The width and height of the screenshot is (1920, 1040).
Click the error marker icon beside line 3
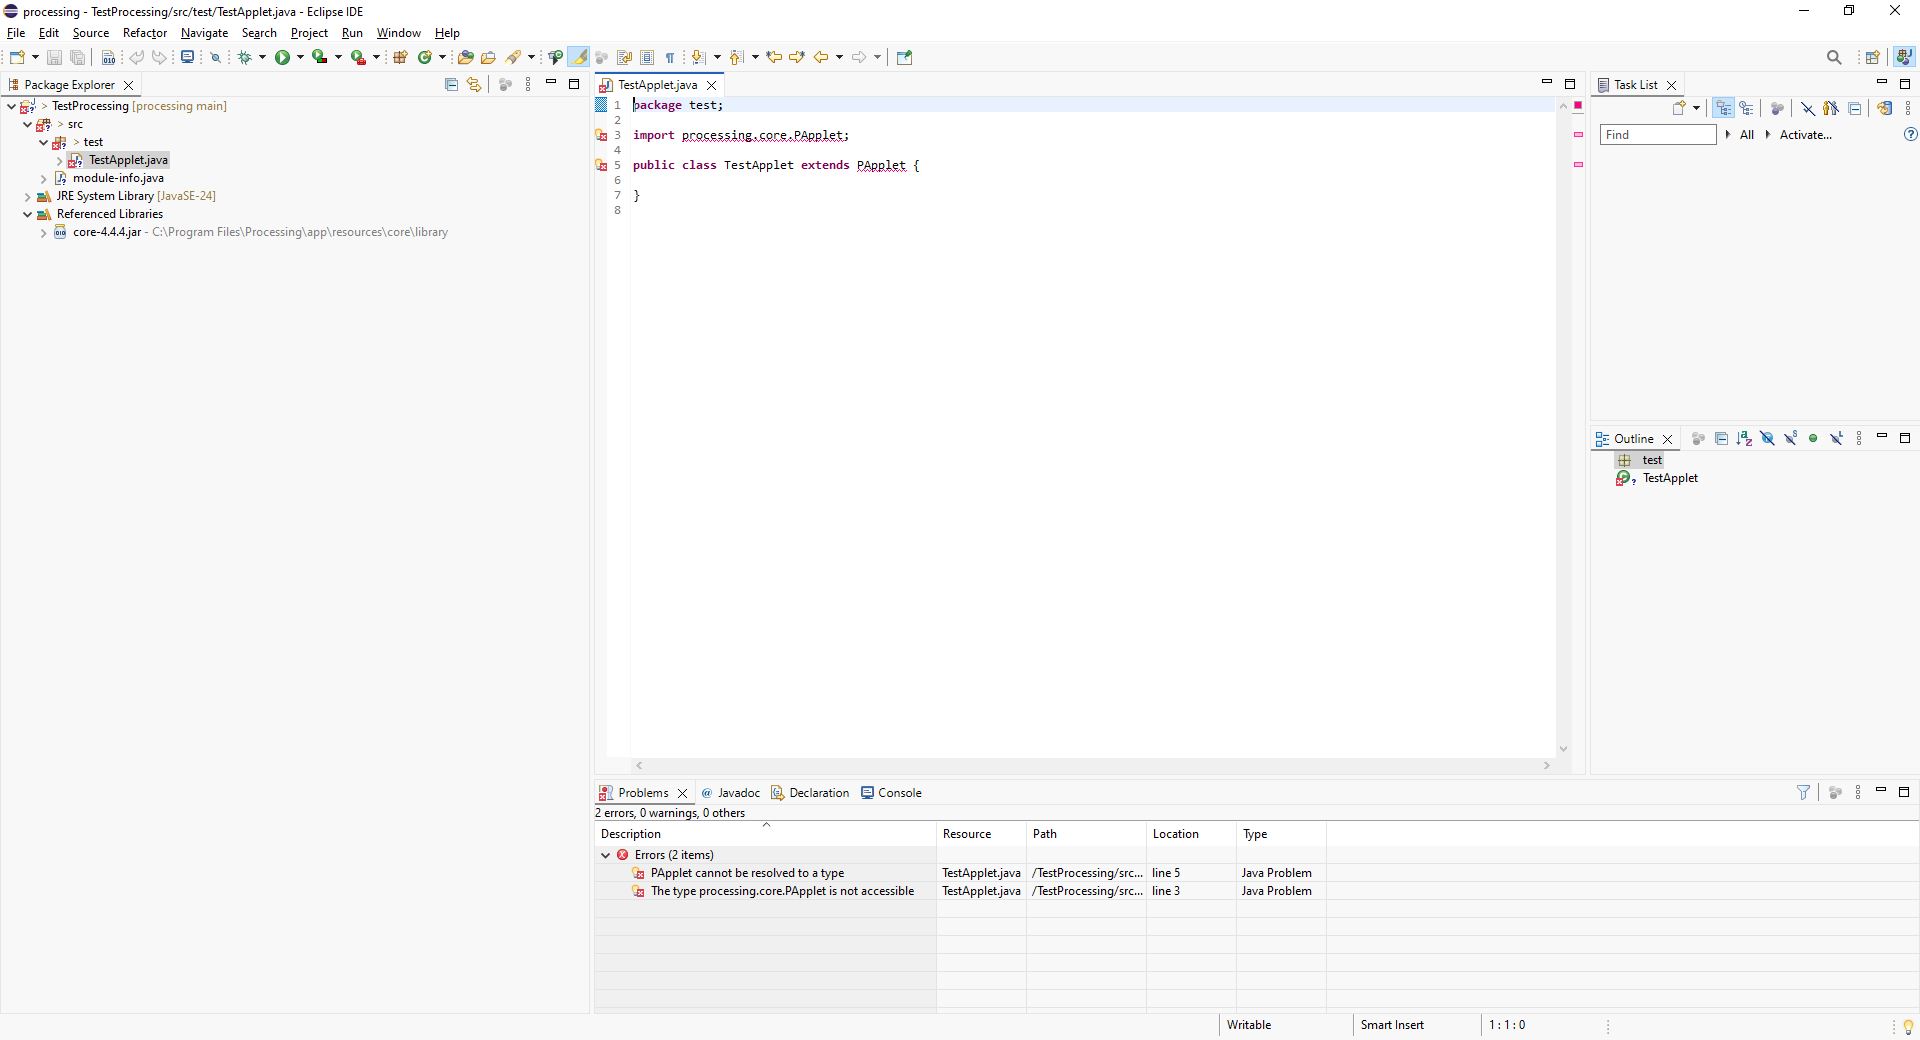click(x=602, y=135)
